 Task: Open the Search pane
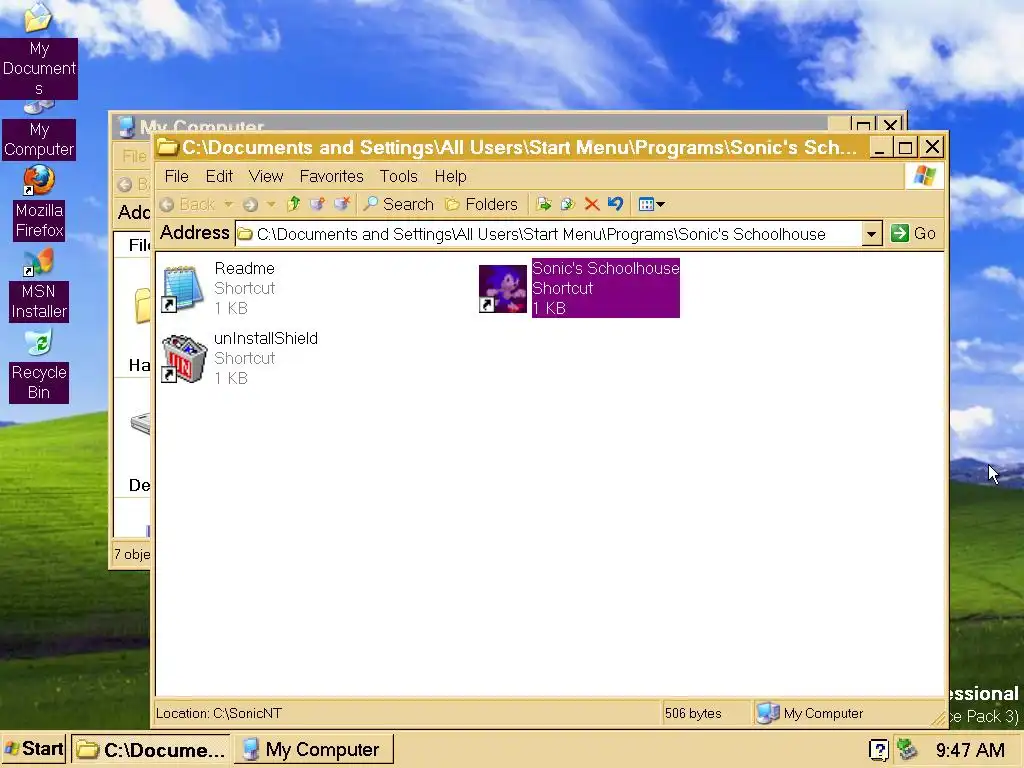(398, 204)
